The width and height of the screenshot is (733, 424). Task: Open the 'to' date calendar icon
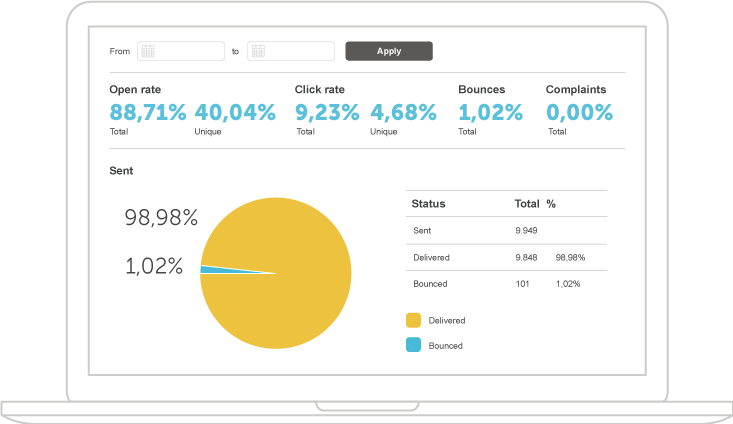pos(256,51)
